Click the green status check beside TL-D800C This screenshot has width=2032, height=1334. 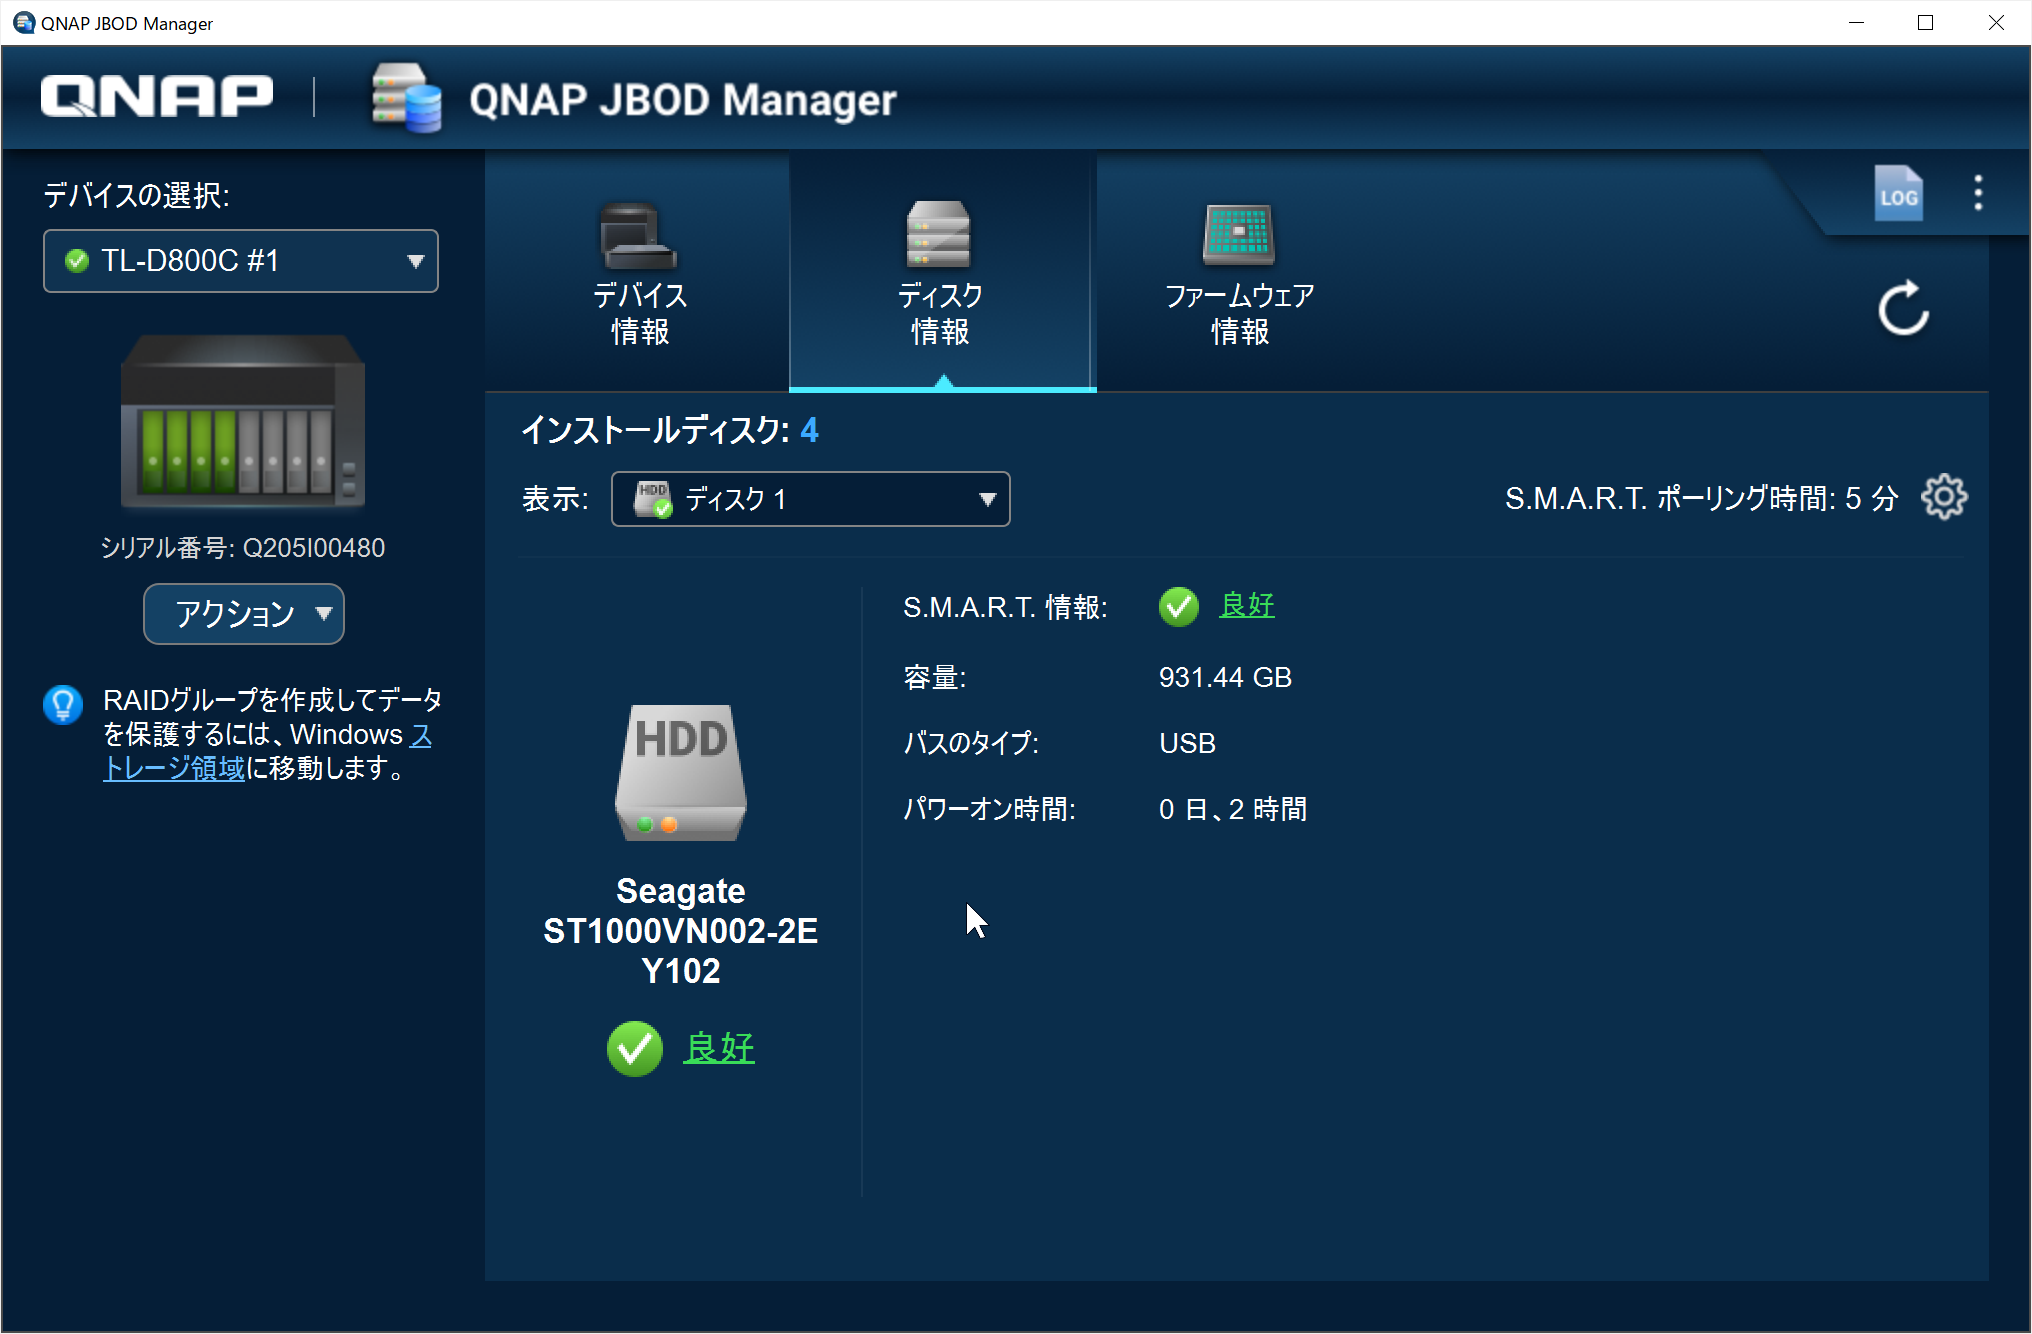pyautogui.click(x=76, y=260)
